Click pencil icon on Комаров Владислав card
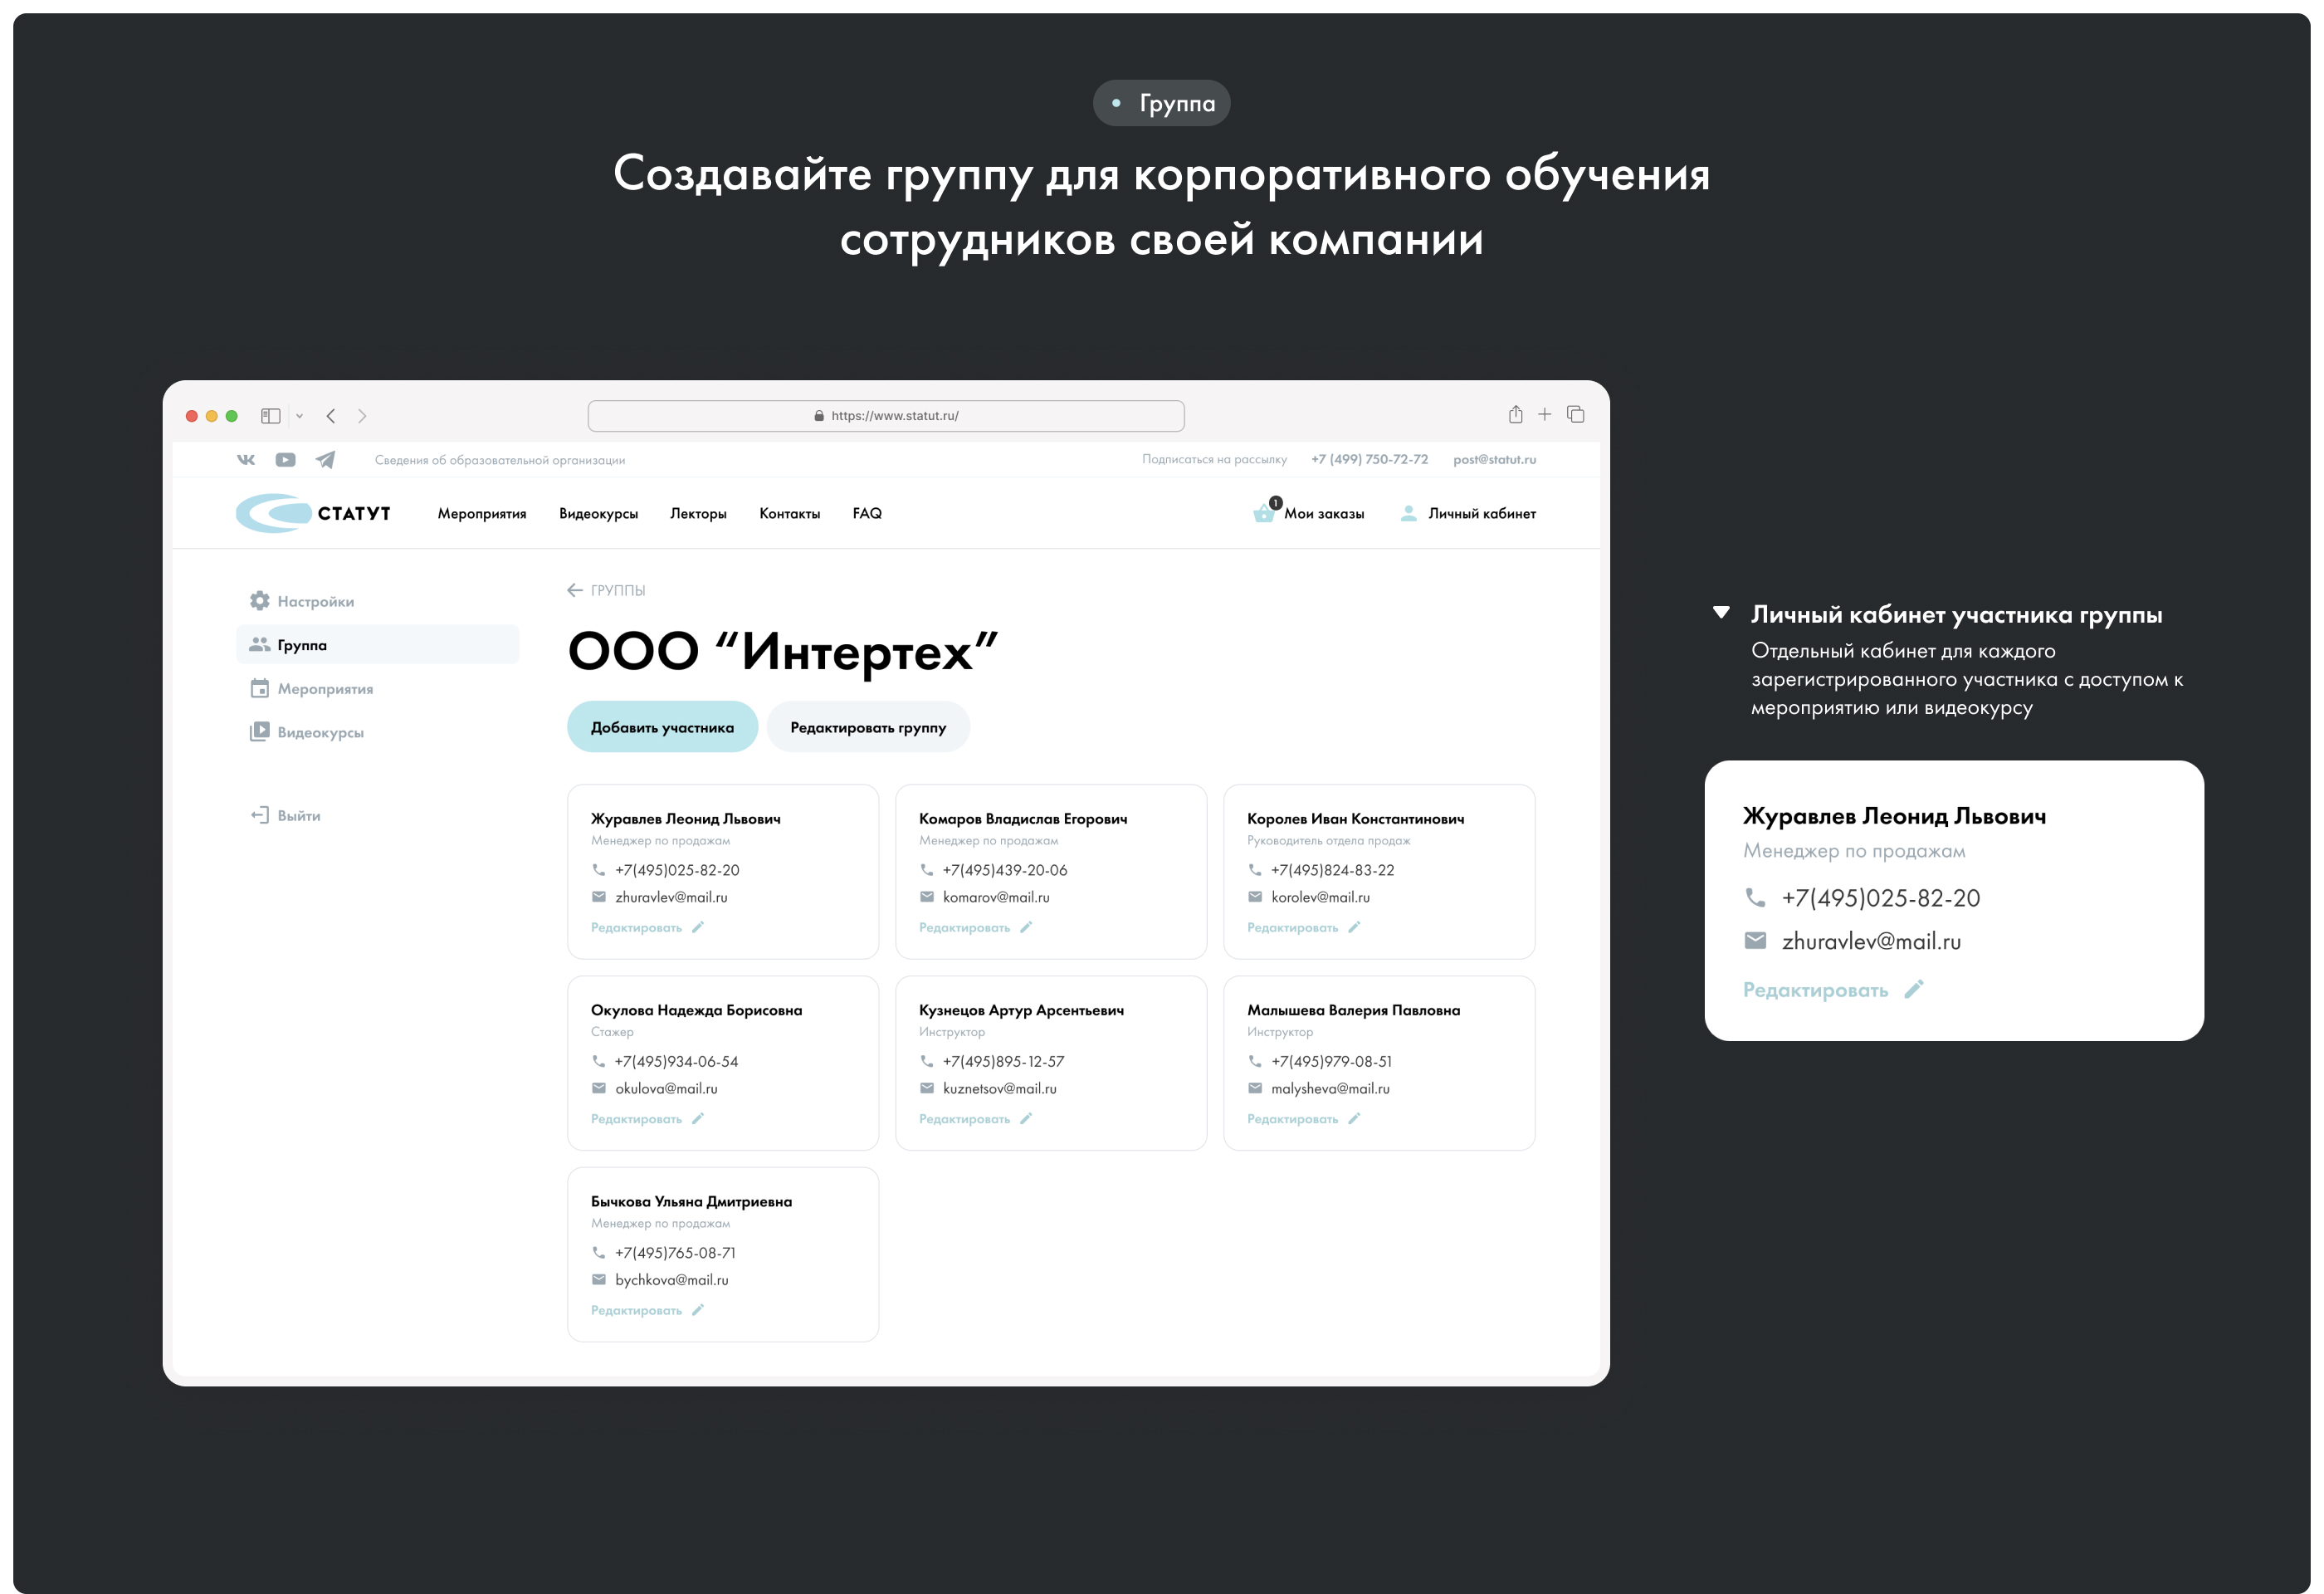2324x1594 pixels. tap(1026, 928)
